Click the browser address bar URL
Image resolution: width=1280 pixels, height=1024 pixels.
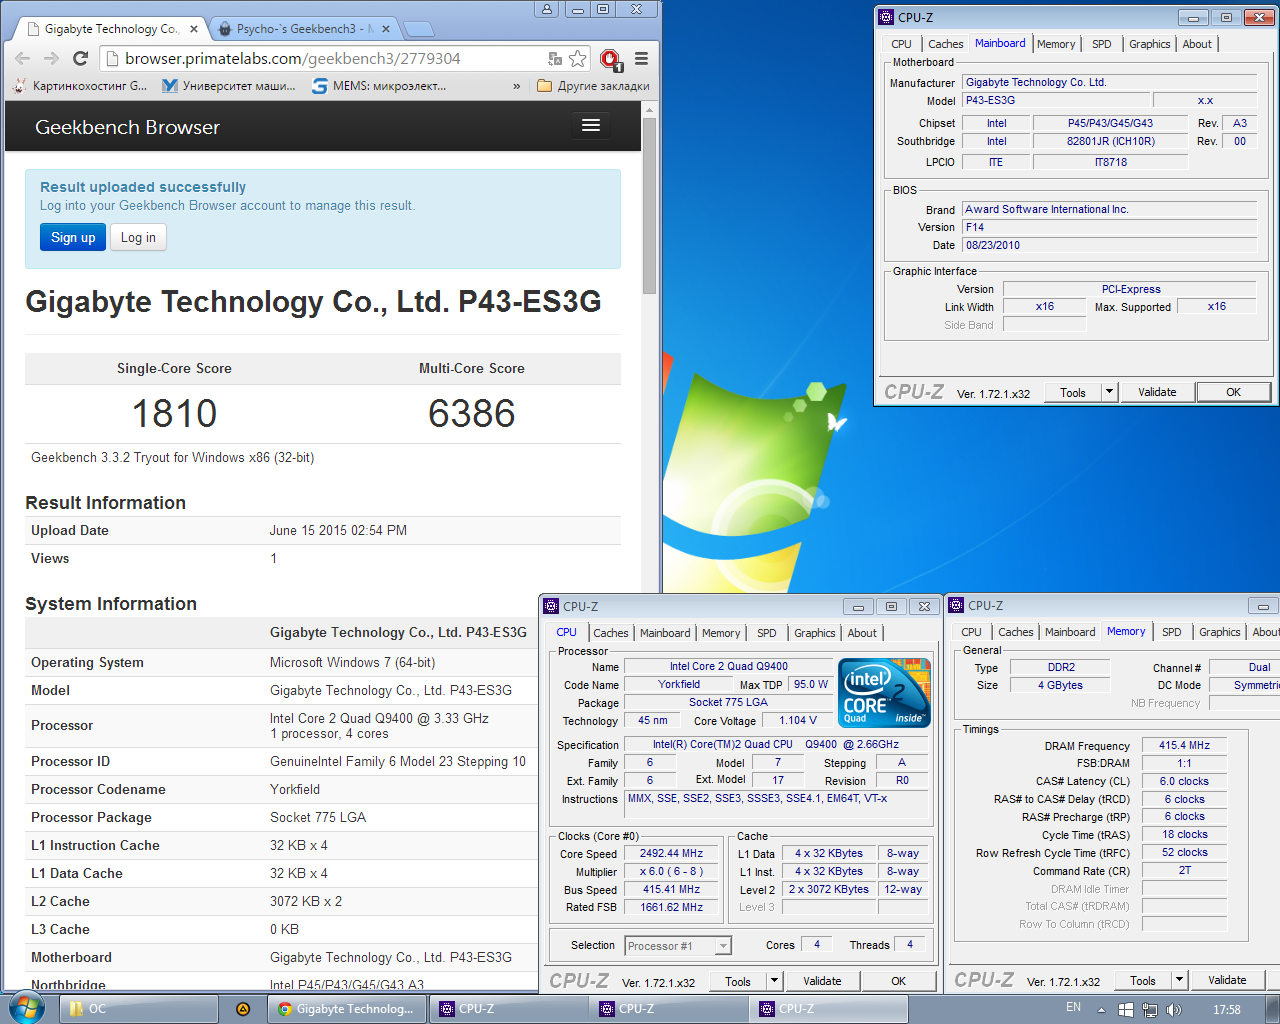pyautogui.click(x=293, y=59)
